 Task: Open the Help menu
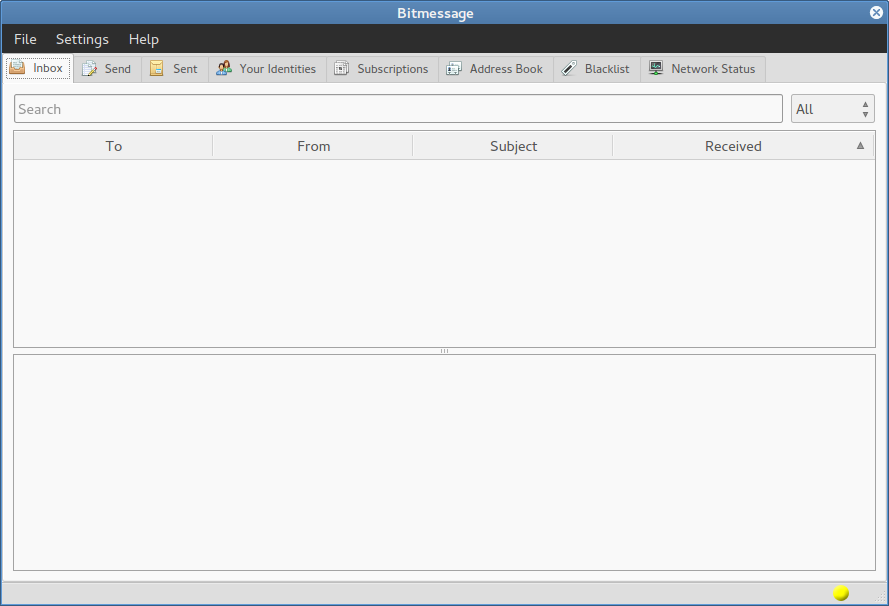(143, 39)
